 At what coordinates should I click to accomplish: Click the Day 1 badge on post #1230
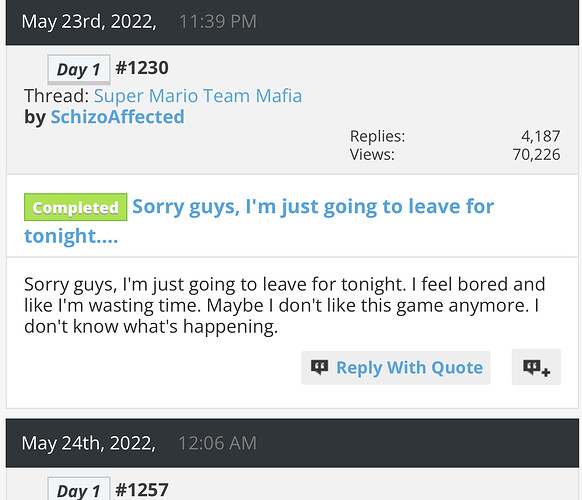[79, 69]
